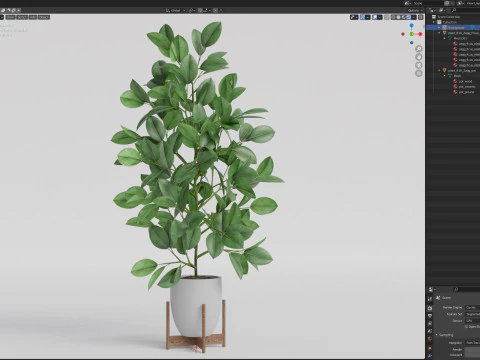Viewport: 480px width, 360px height.
Task: Toggle X-ray mode
Action: coord(387,17)
